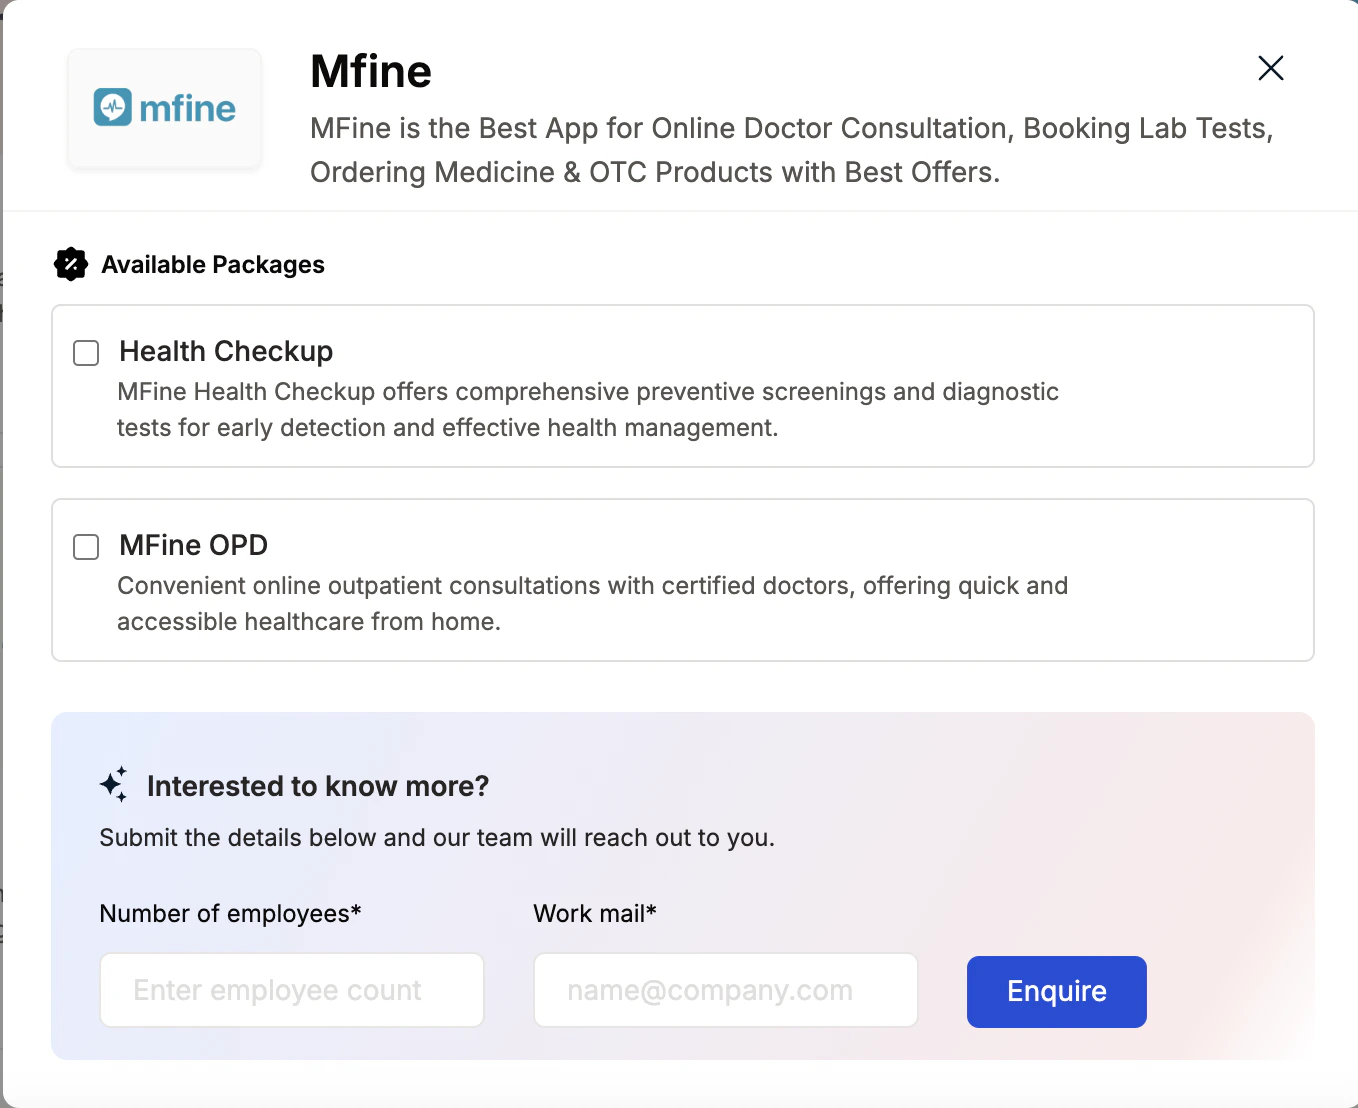Submit the form with Enquire button
The image size is (1358, 1108).
1057,991
